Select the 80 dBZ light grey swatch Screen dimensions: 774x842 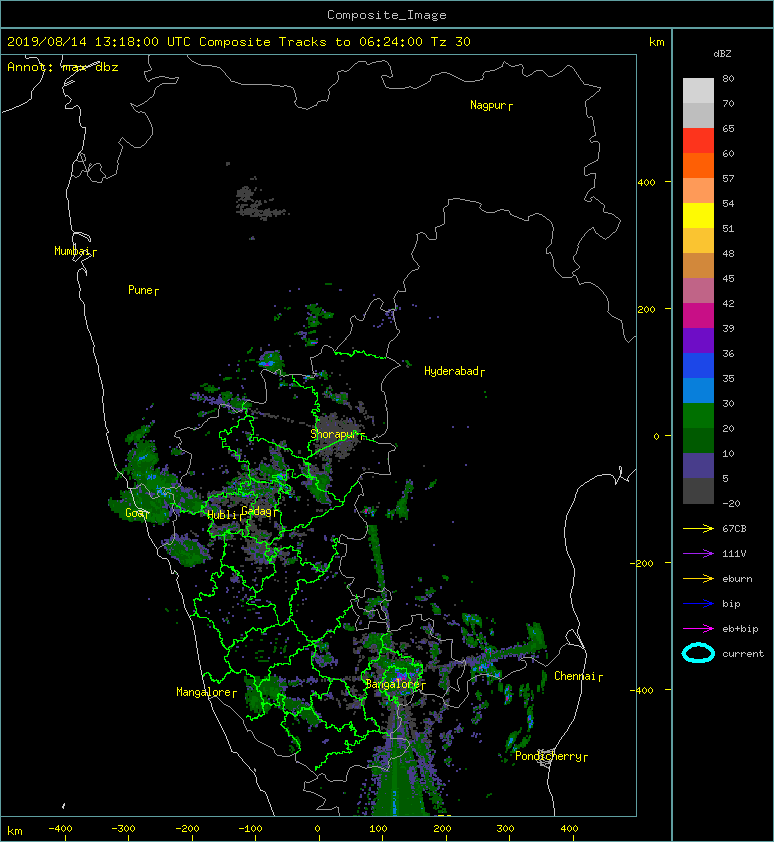698,90
